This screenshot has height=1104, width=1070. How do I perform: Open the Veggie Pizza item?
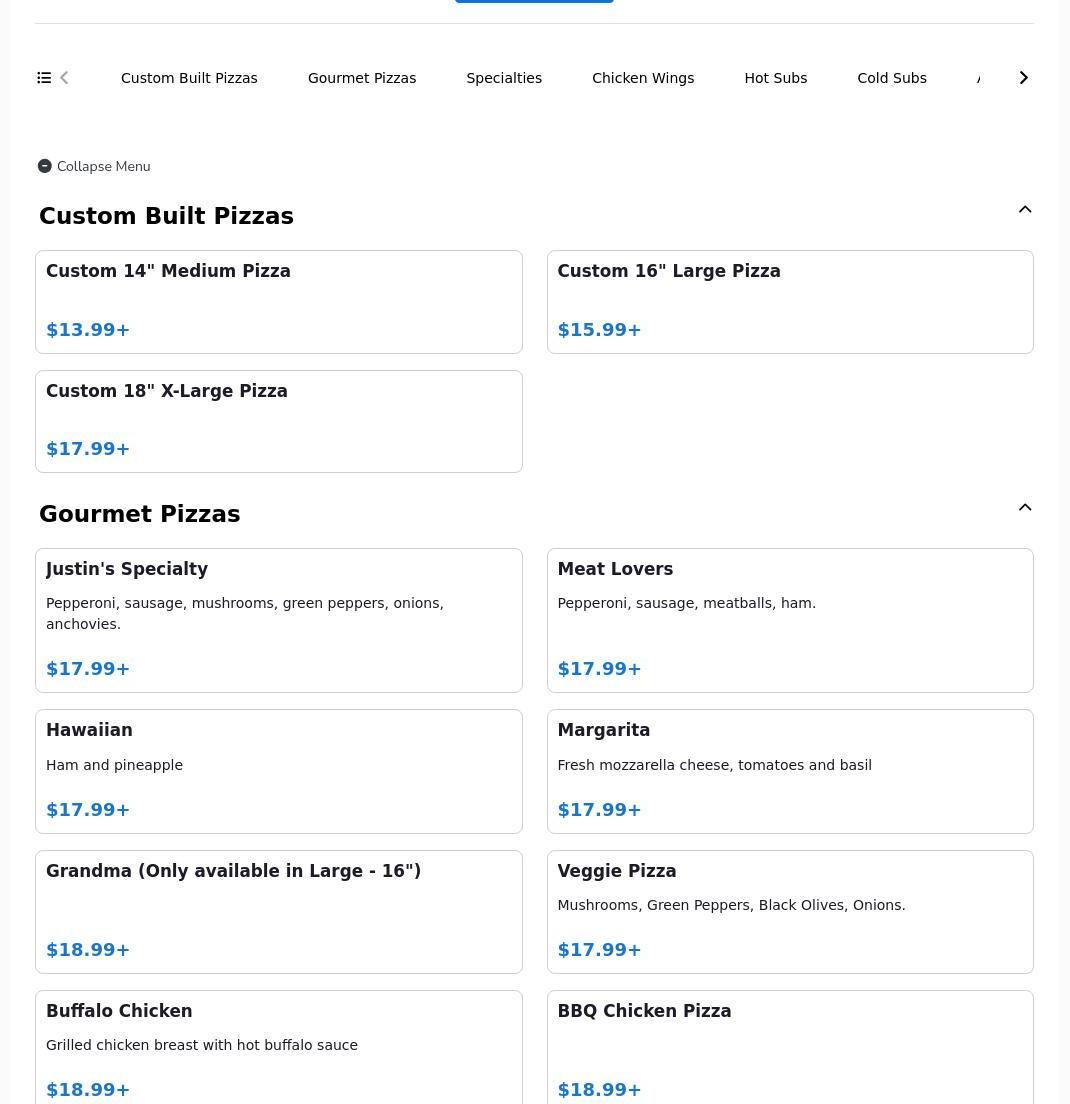coord(790,911)
